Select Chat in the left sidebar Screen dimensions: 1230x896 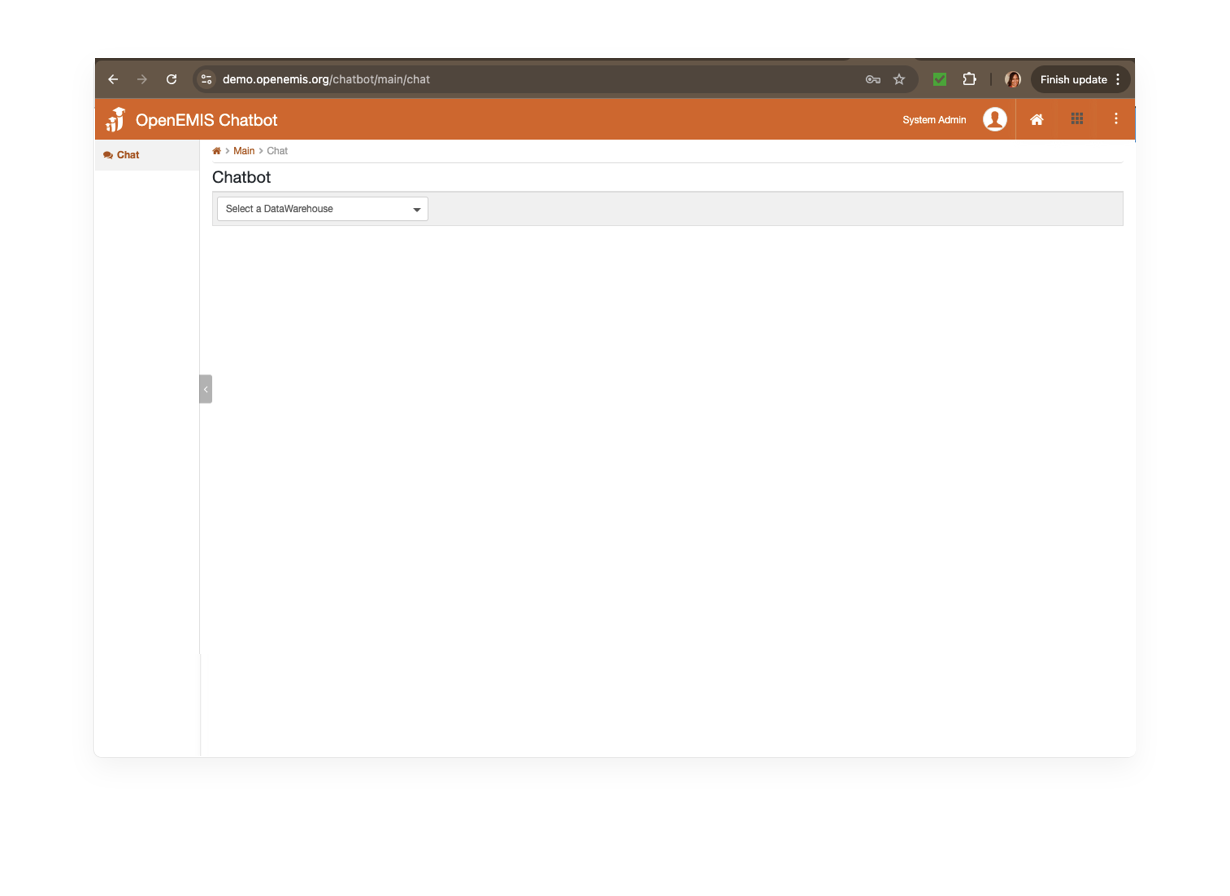coord(147,155)
